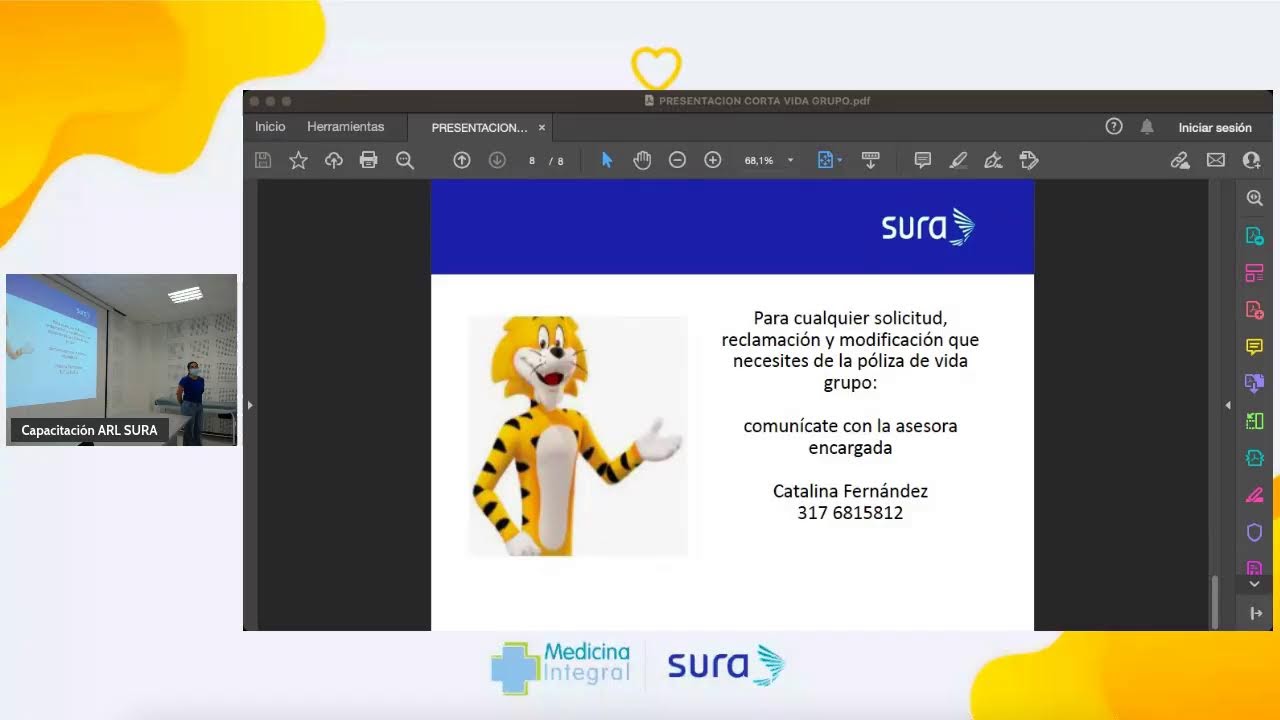The image size is (1280, 720).
Task: Send file by email envelope icon
Action: point(1215,160)
